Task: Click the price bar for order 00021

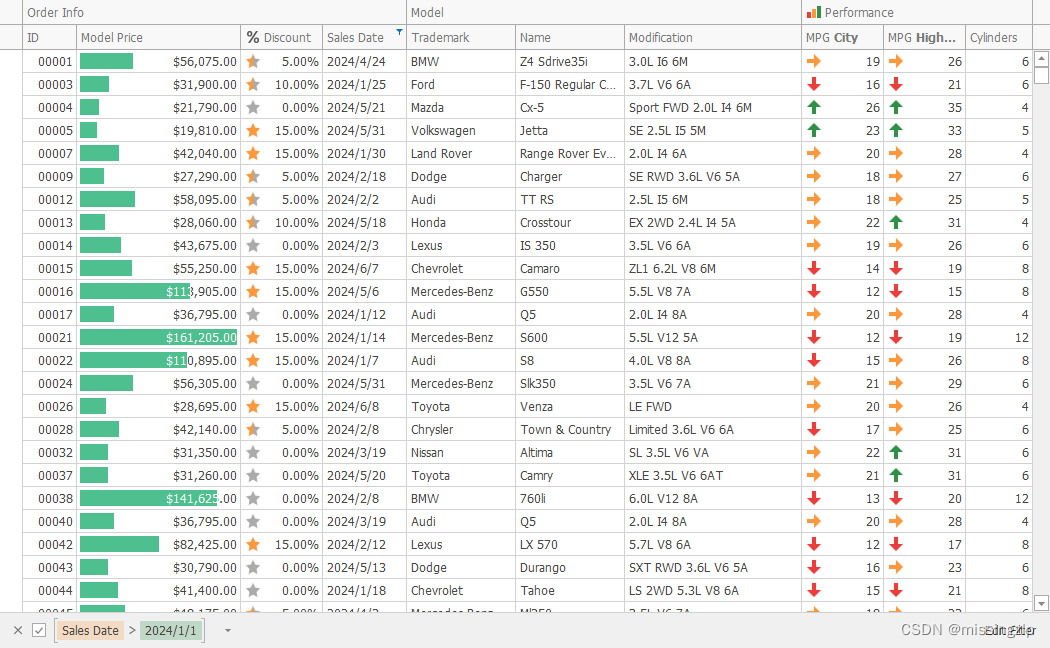Action: [x=159, y=337]
